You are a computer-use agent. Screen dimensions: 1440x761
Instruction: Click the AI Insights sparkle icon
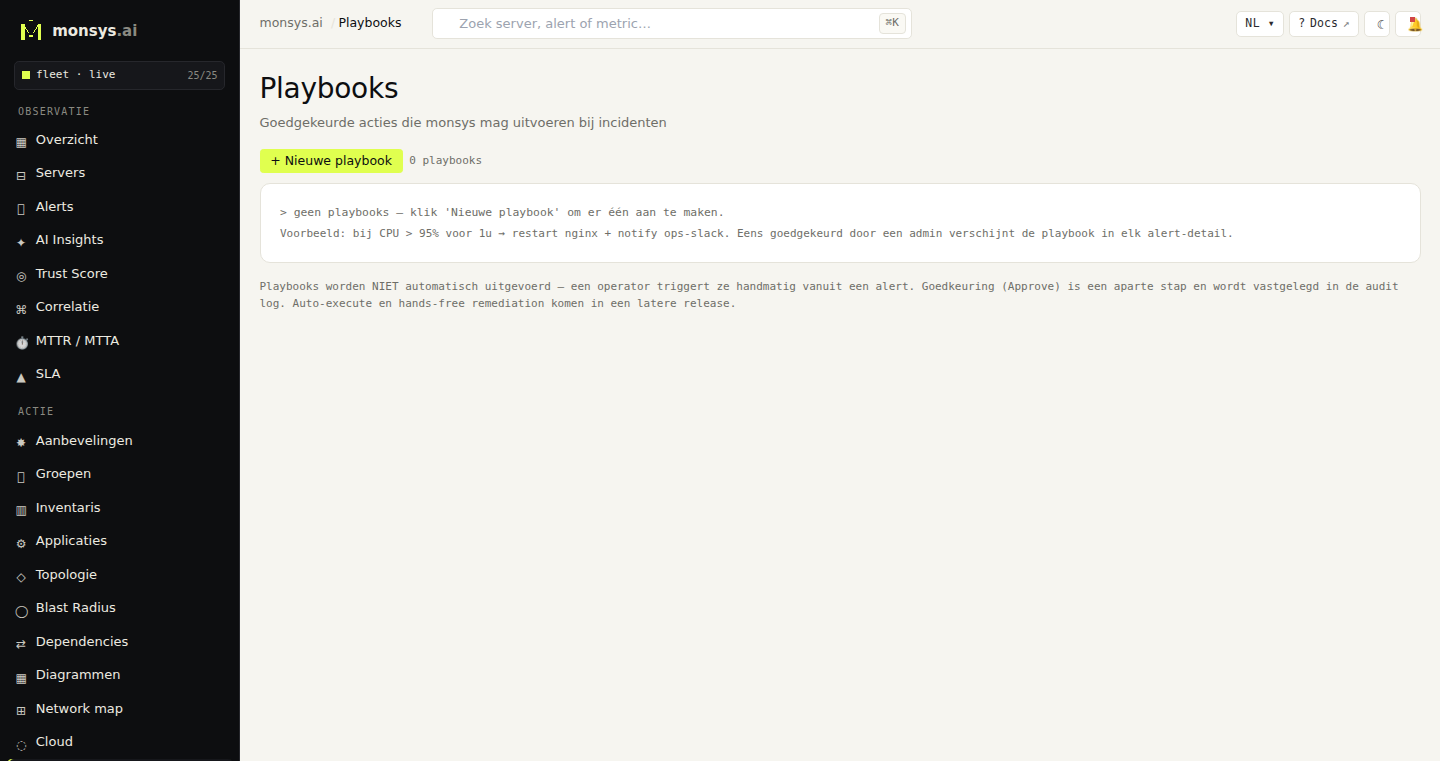pos(21,243)
